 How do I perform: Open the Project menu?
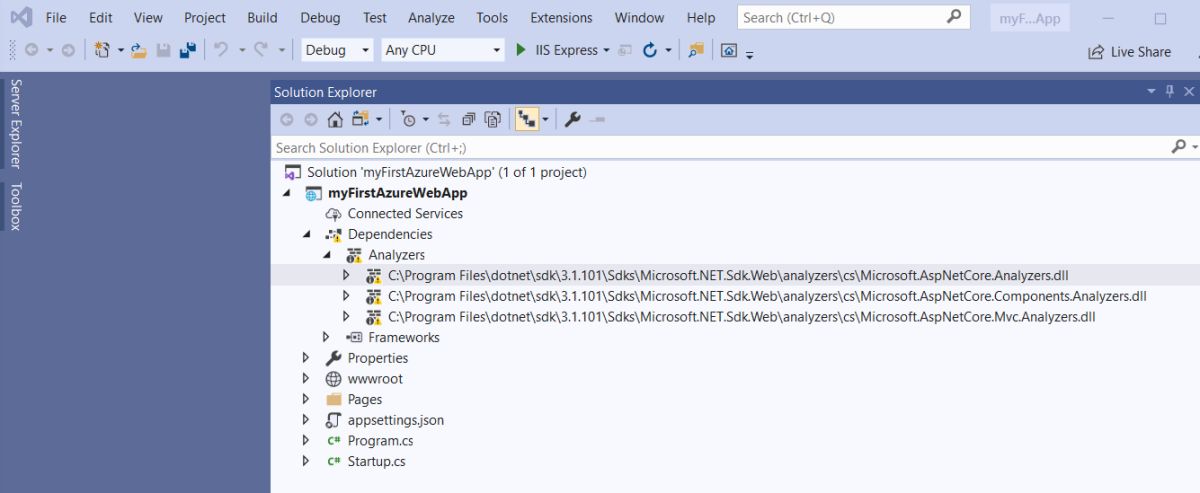point(205,17)
